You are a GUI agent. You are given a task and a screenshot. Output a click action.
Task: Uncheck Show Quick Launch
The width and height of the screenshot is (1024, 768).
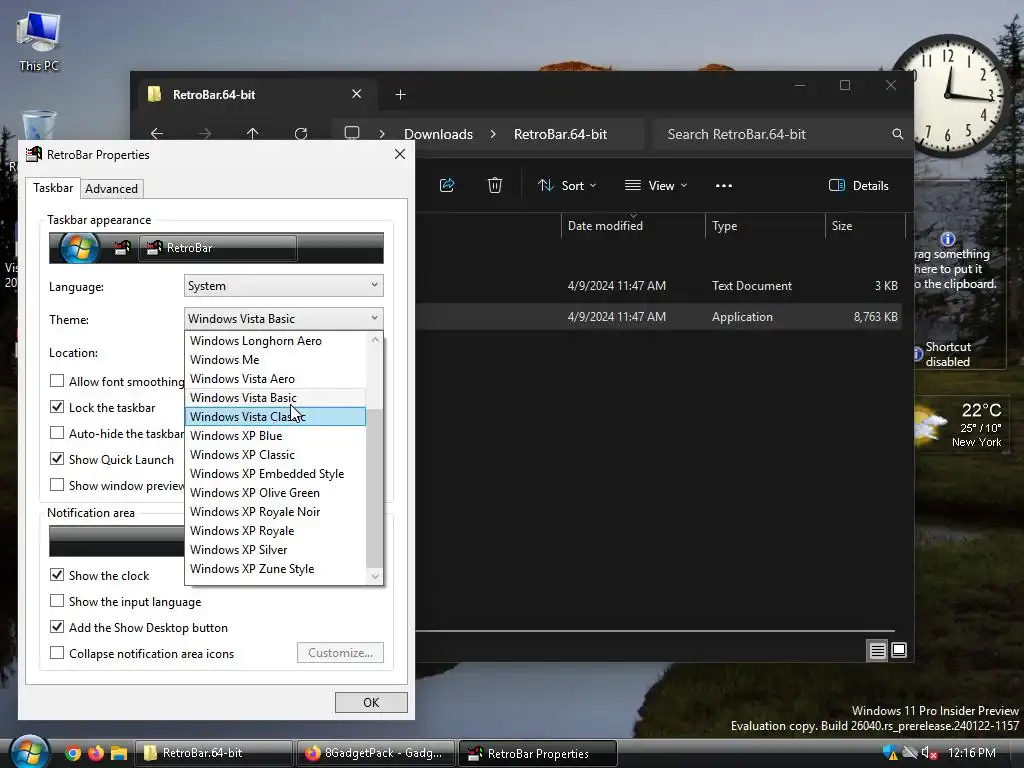pos(57,459)
